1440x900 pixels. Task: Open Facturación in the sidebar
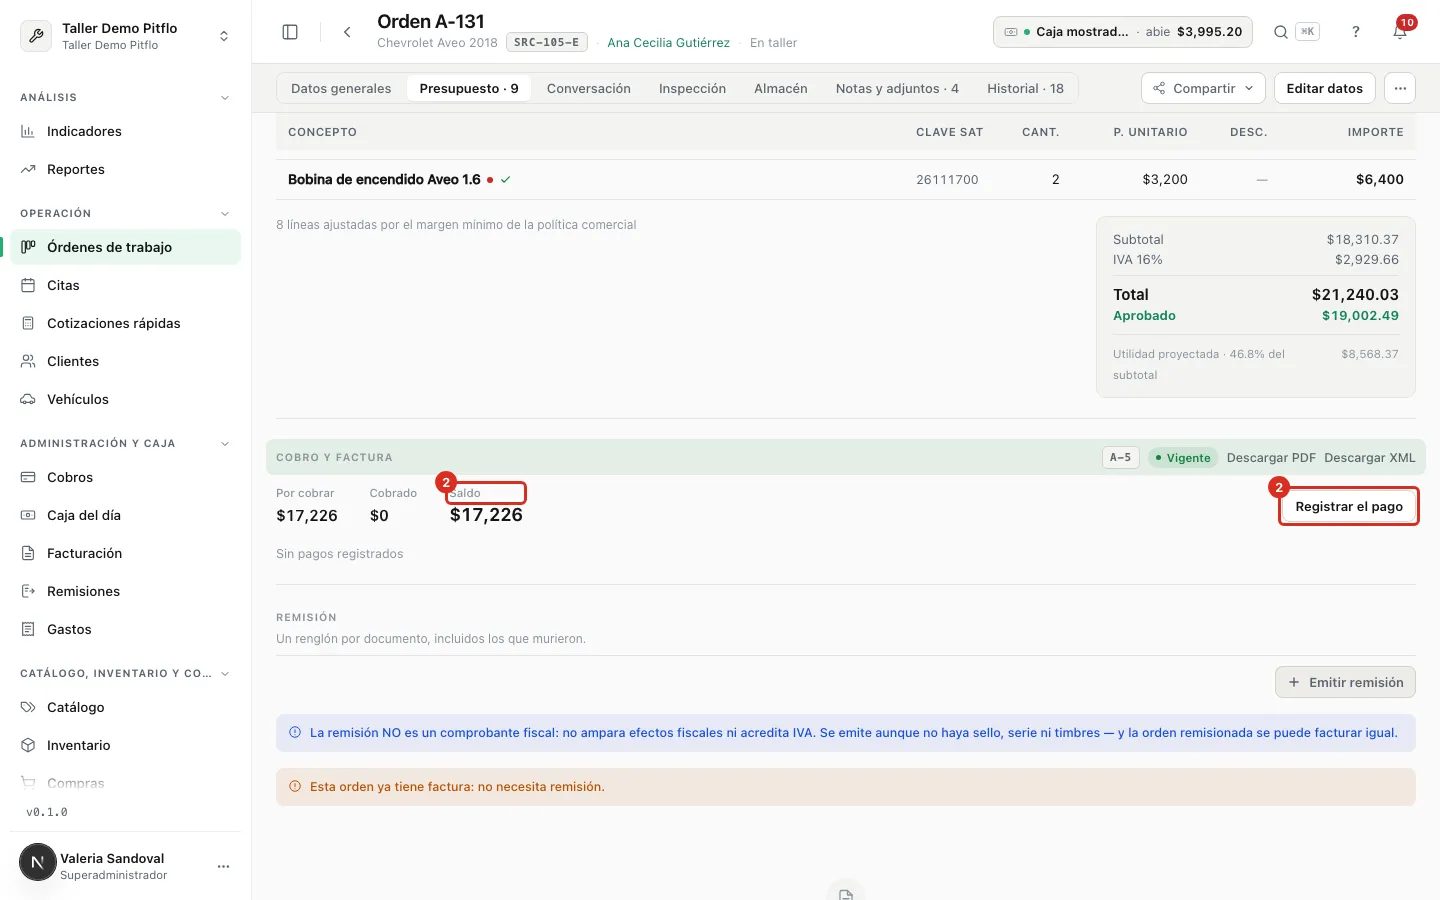pos(125,553)
